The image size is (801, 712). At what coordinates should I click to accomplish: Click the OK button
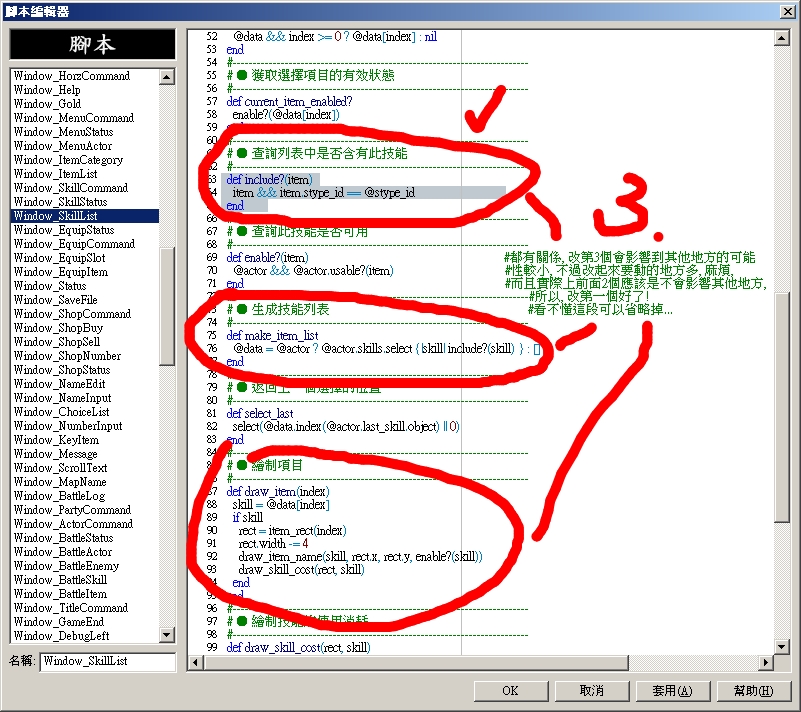click(510, 691)
